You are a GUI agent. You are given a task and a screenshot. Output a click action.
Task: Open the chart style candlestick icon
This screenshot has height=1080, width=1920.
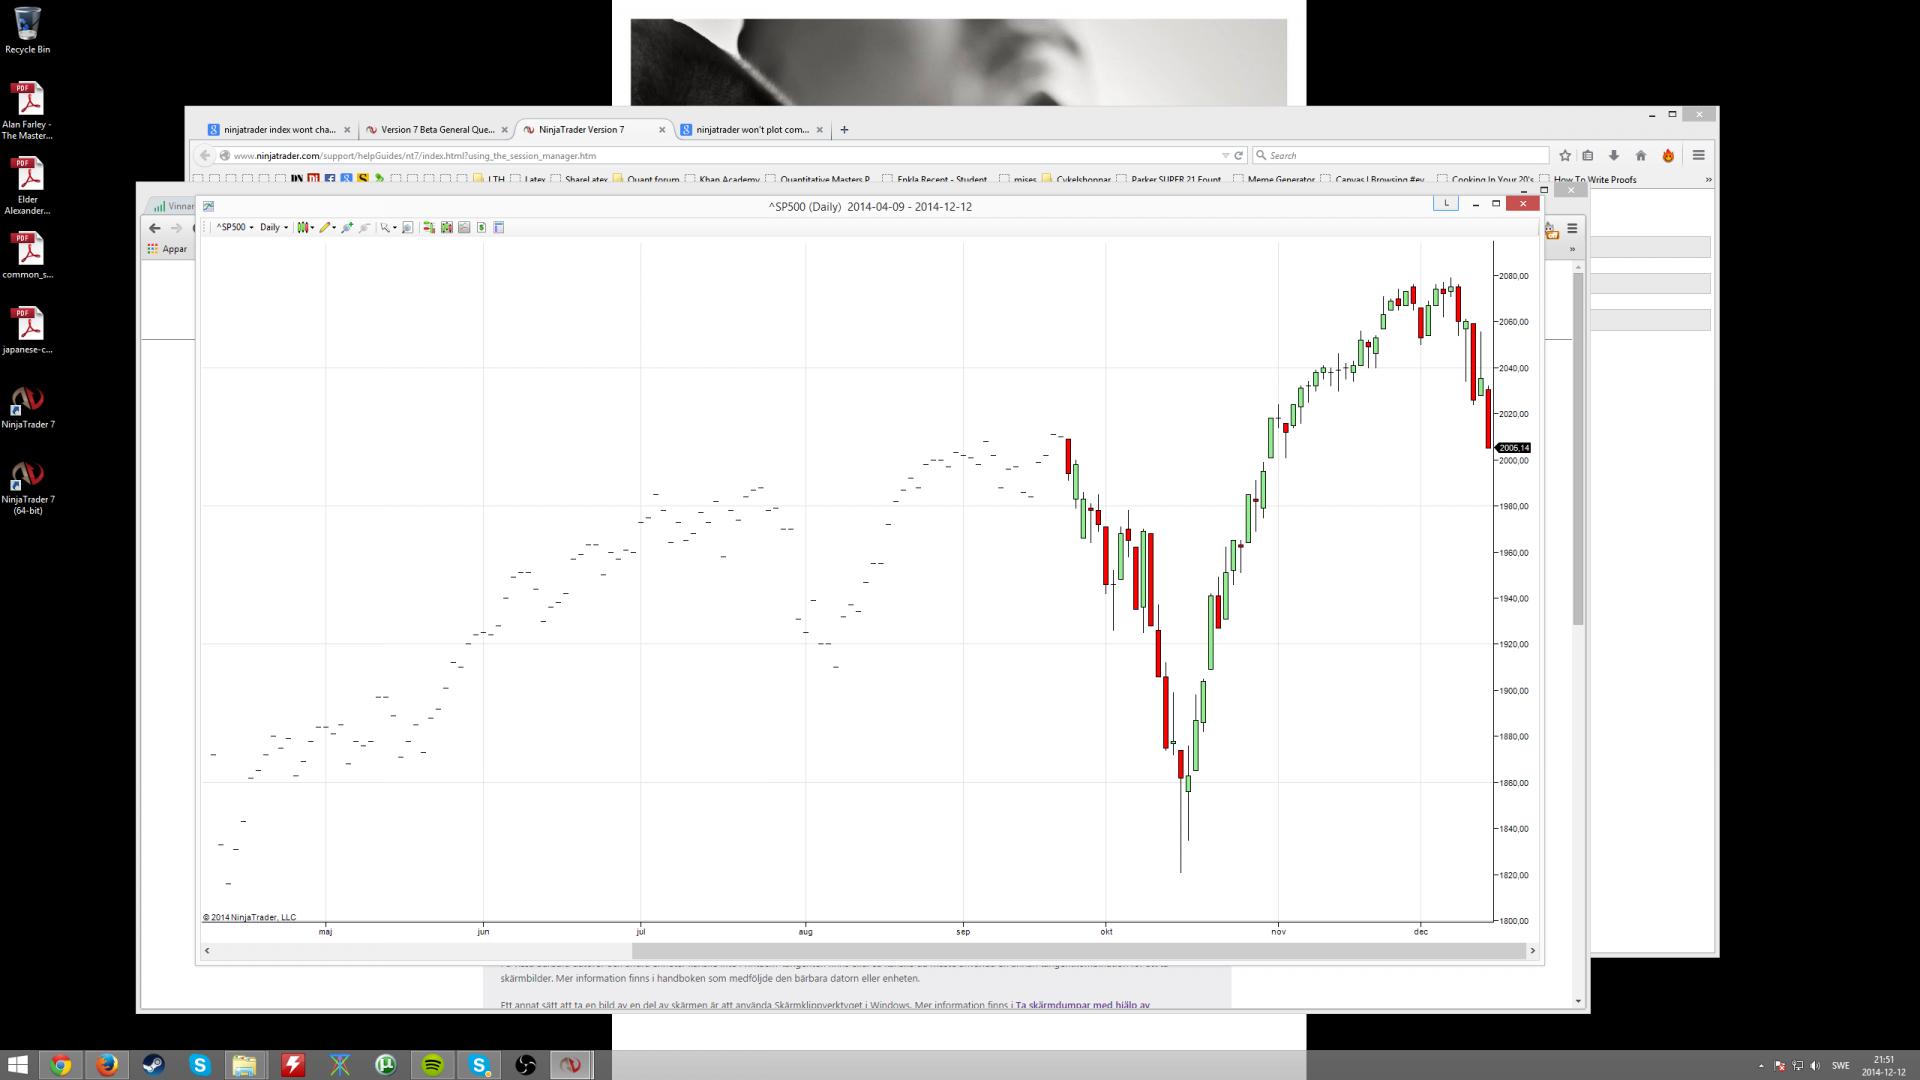click(x=303, y=228)
